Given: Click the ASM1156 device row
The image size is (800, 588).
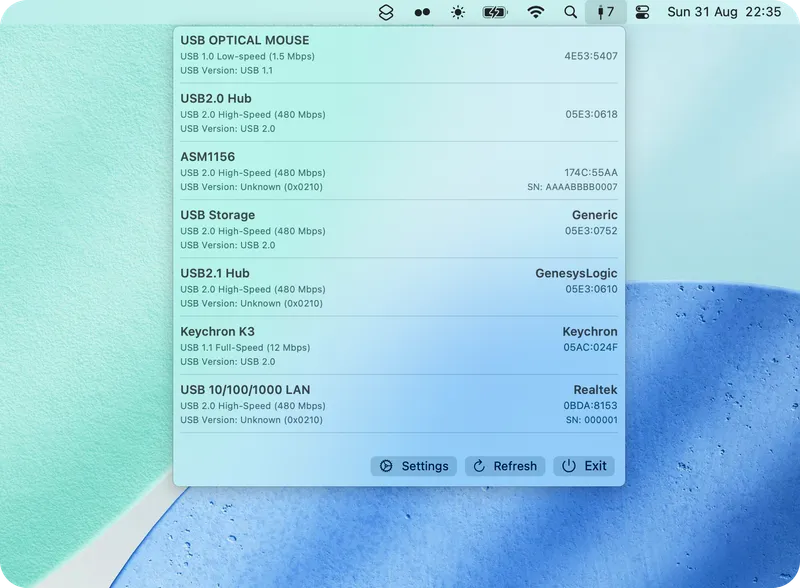Looking at the screenshot, I should click(x=400, y=172).
